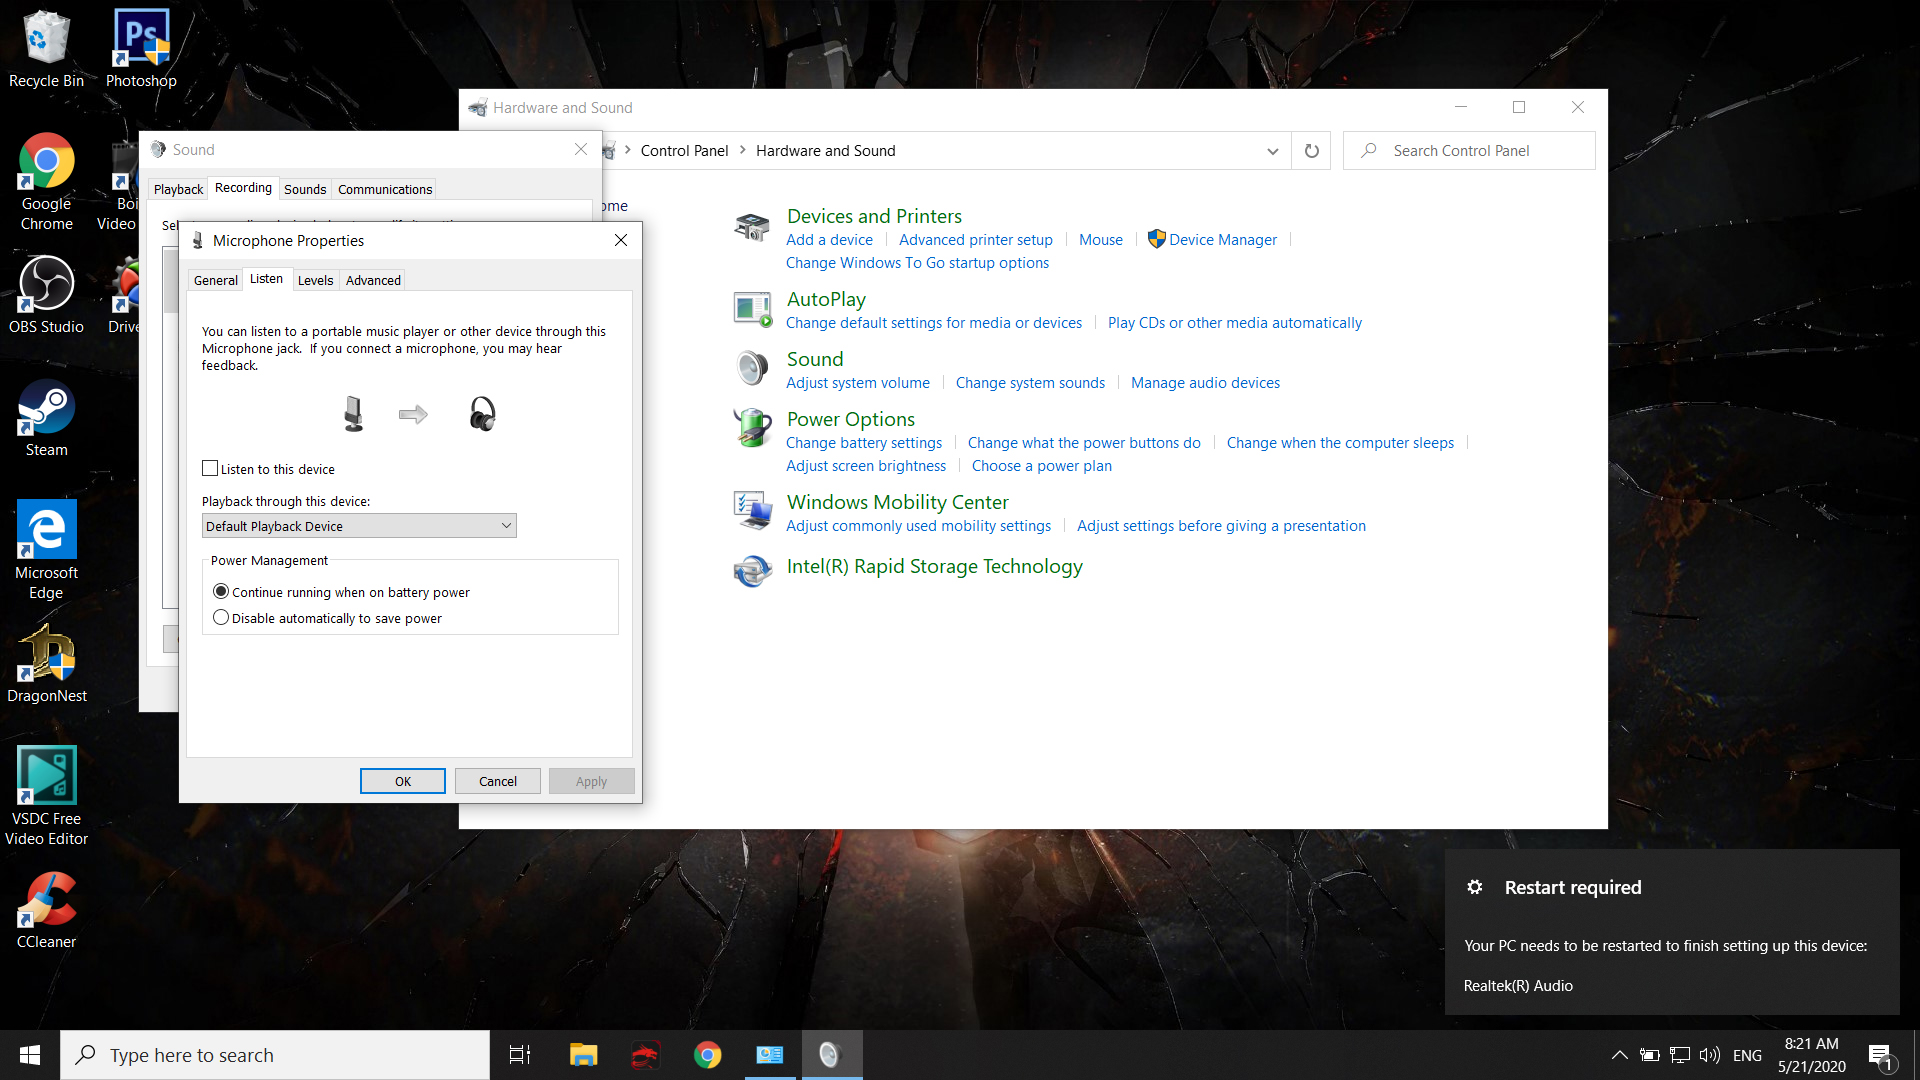Enable the Listen to this device checkbox

[x=210, y=469]
